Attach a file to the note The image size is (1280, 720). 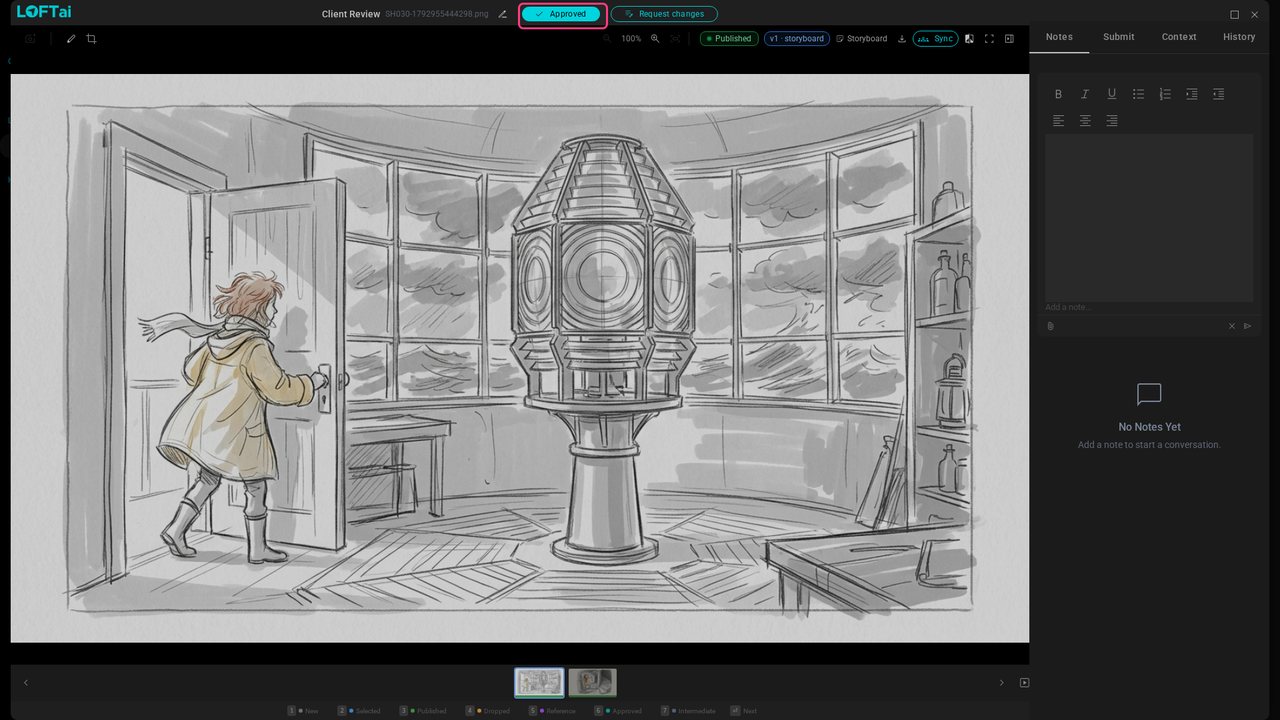(1050, 326)
